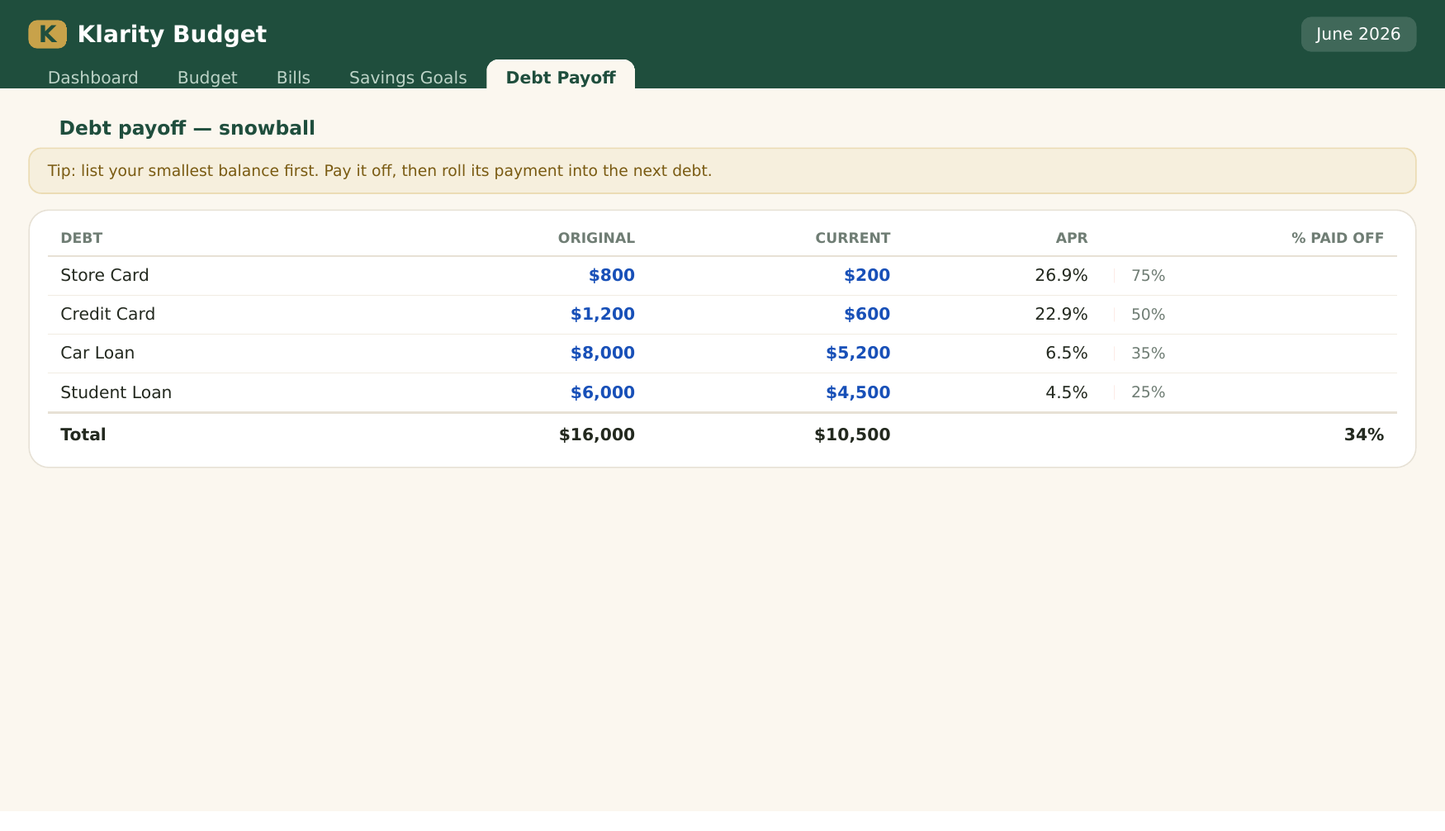The image size is (1445, 831).
Task: Switch to the Dashboard tab
Action: pyautogui.click(x=93, y=78)
